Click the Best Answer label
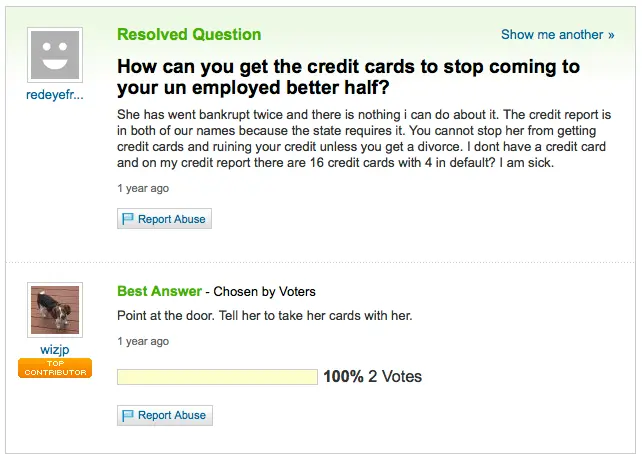This screenshot has width=642, height=454. pos(159,291)
